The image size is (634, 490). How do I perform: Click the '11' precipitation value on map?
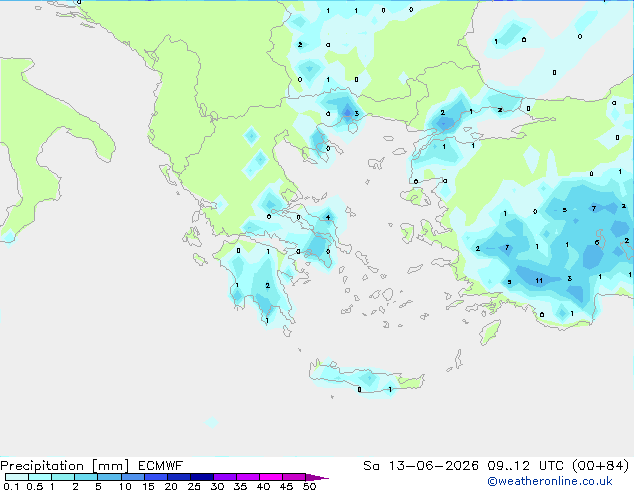click(539, 281)
